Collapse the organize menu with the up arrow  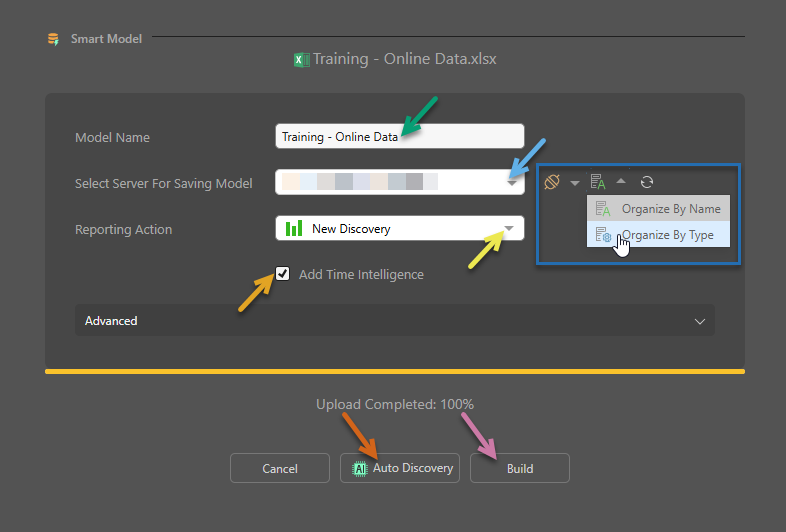tap(621, 181)
